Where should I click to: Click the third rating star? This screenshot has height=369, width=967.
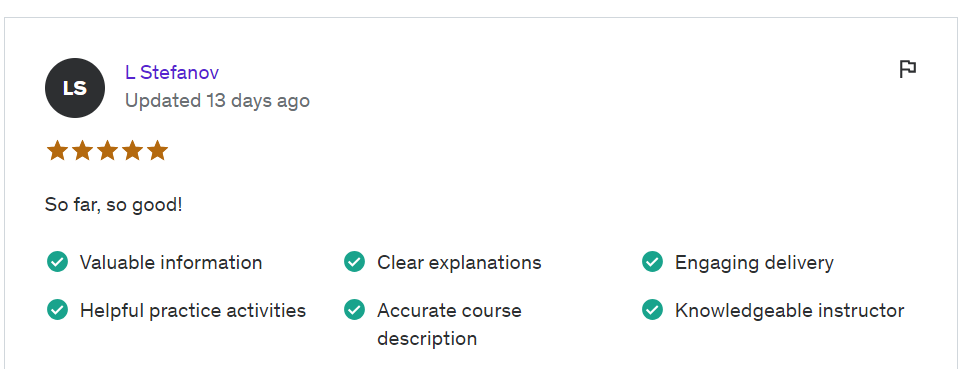[x=107, y=150]
